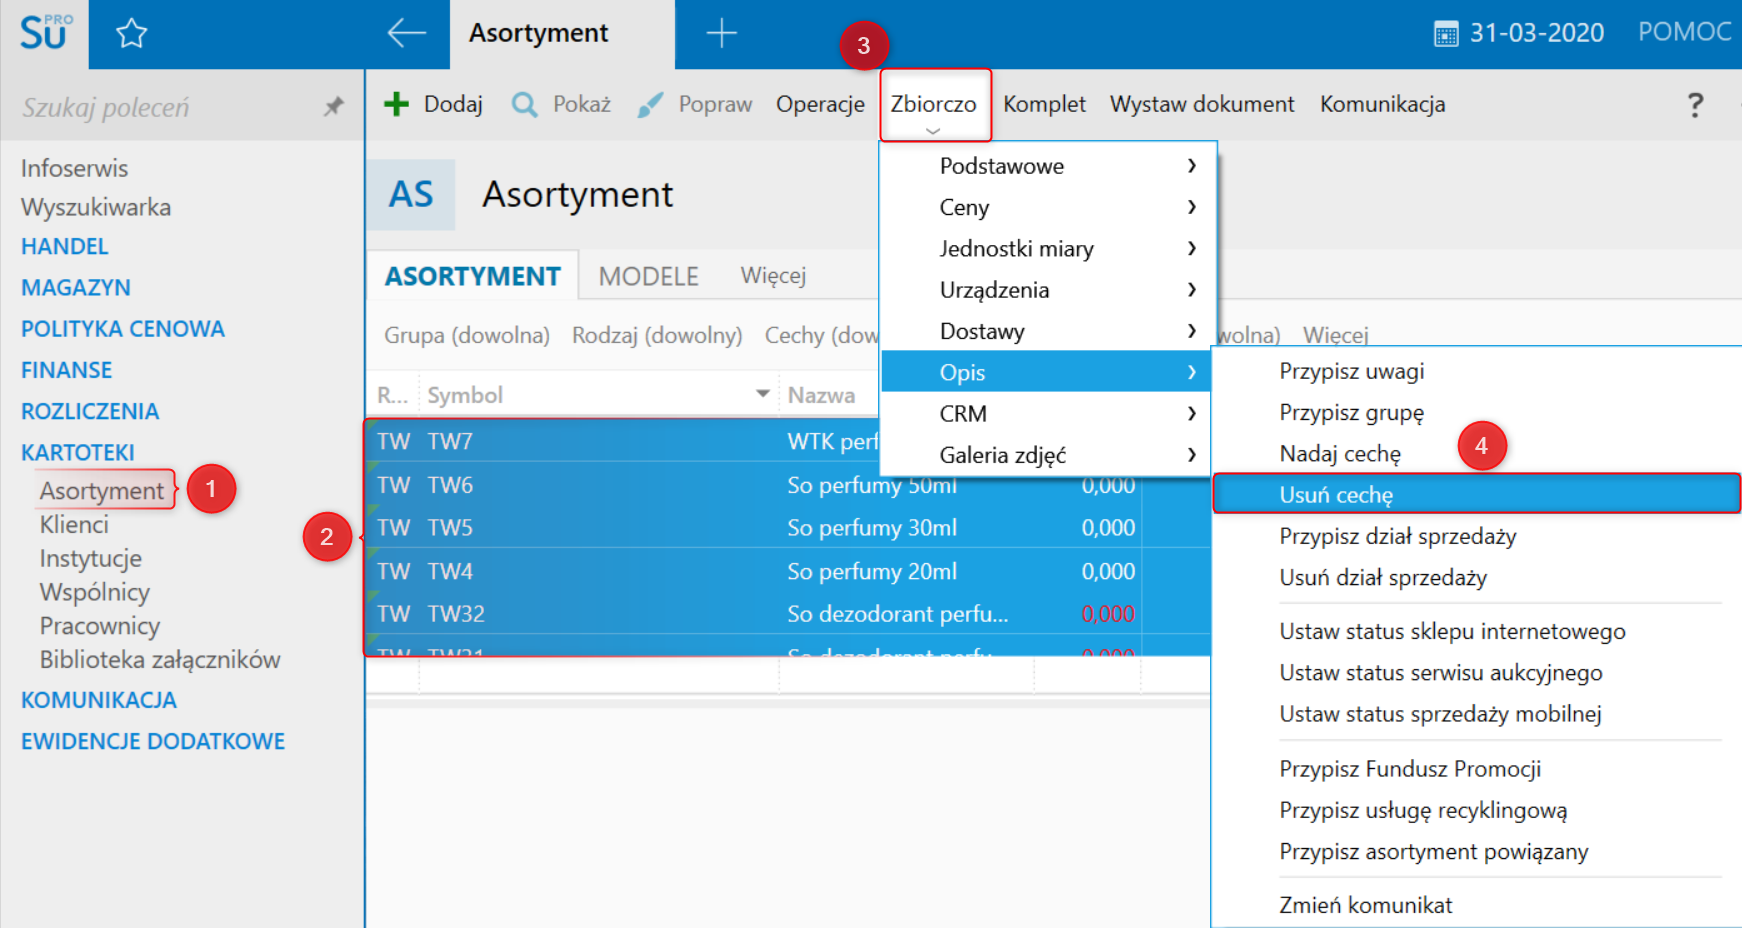
Task: Focus the Szukaj poleceń search field
Action: click(165, 107)
